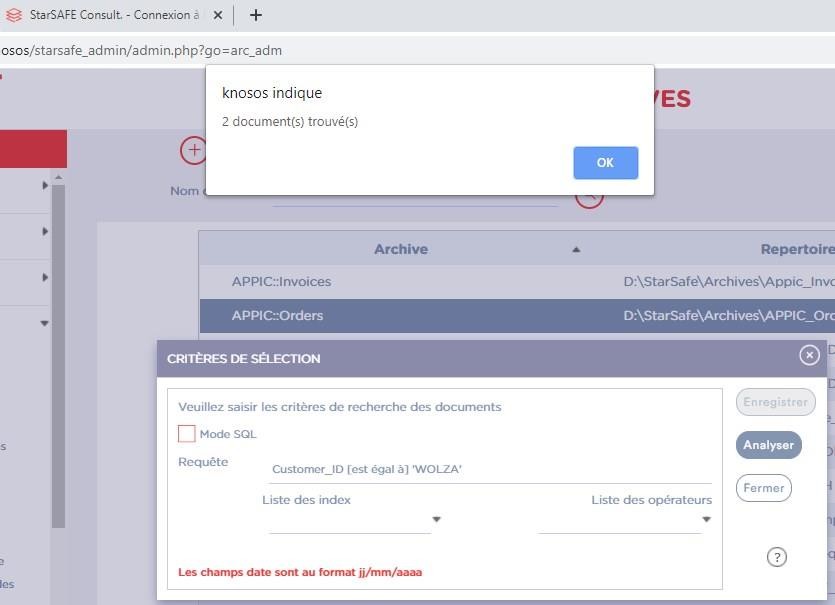Select the APPIC::Orders archive row
The height and width of the screenshot is (605, 835).
click(x=277, y=316)
